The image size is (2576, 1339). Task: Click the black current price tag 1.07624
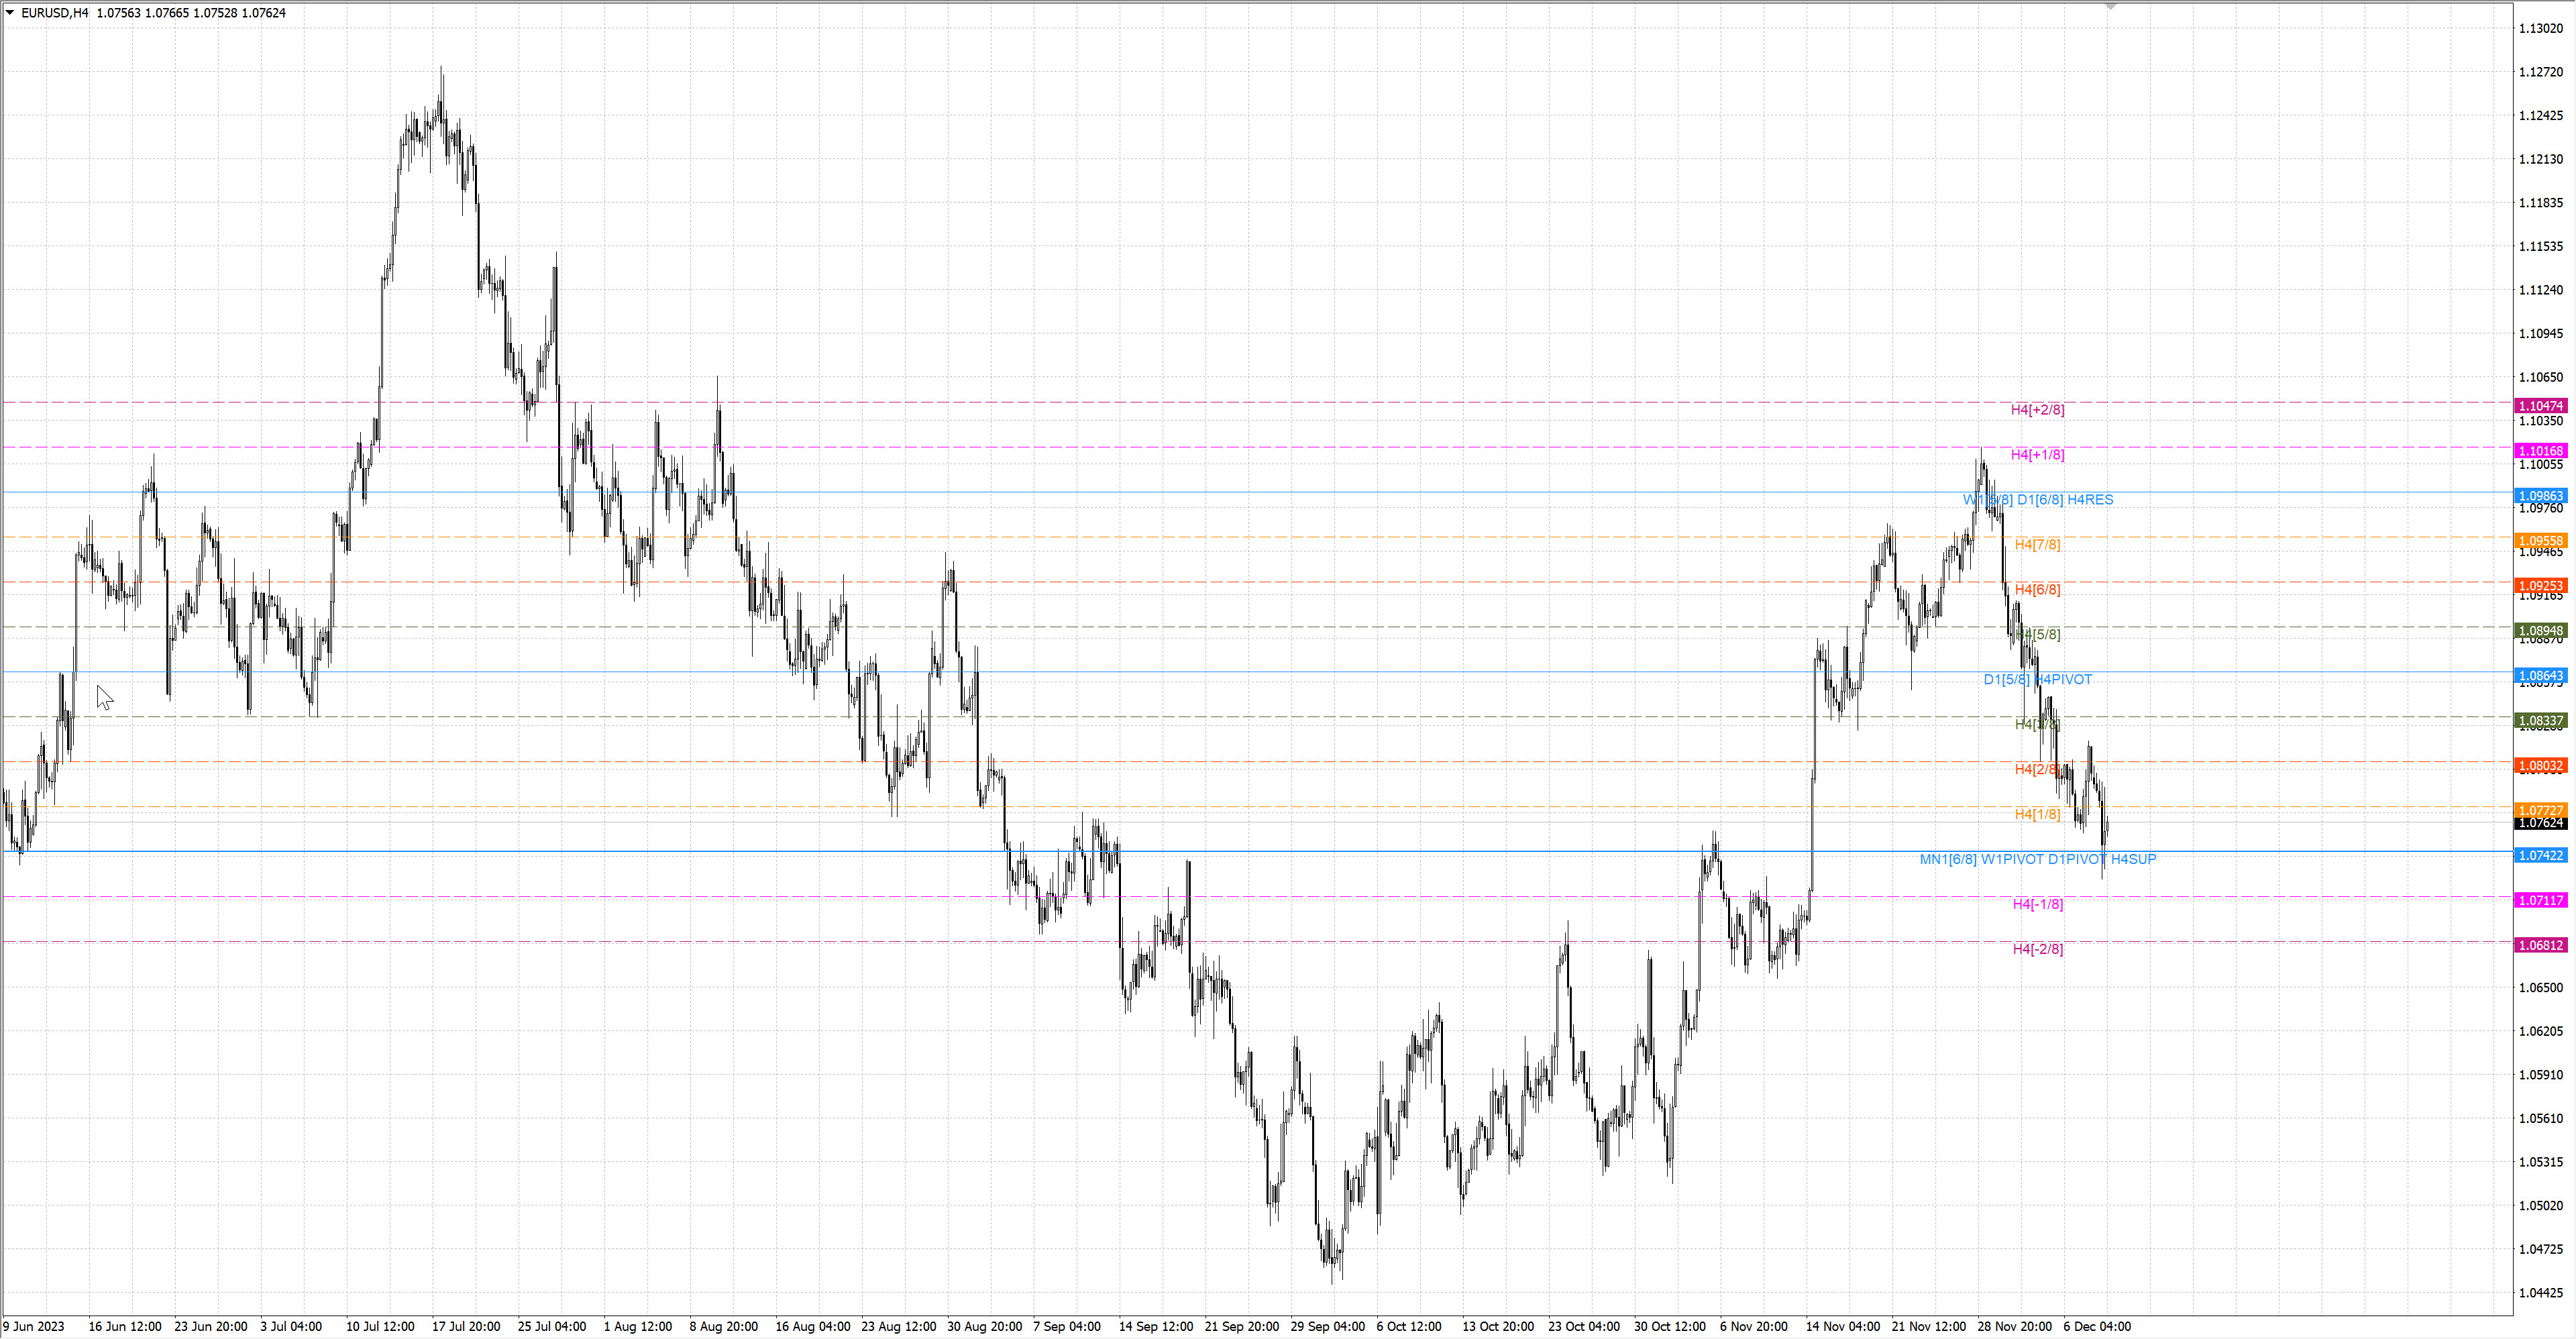(x=2540, y=824)
